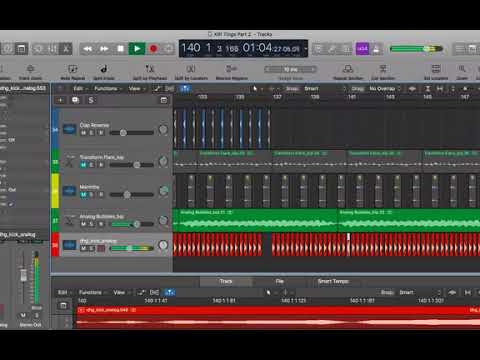
Task: Open the Functions menu in audio editor
Action: (x=92, y=293)
